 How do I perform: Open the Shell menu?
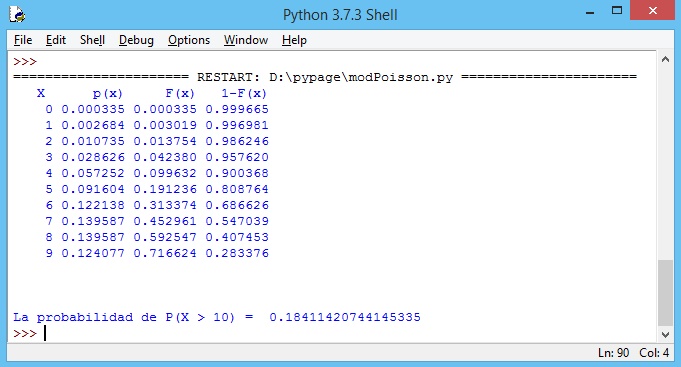pyautogui.click(x=93, y=40)
